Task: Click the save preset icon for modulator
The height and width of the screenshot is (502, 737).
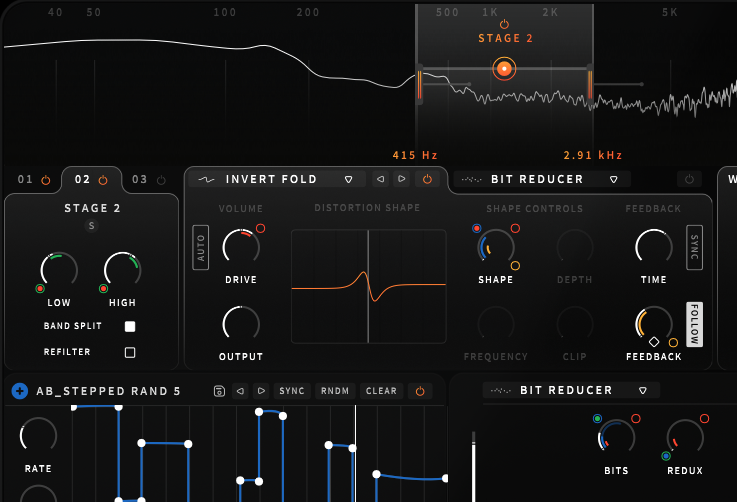Action: (219, 391)
